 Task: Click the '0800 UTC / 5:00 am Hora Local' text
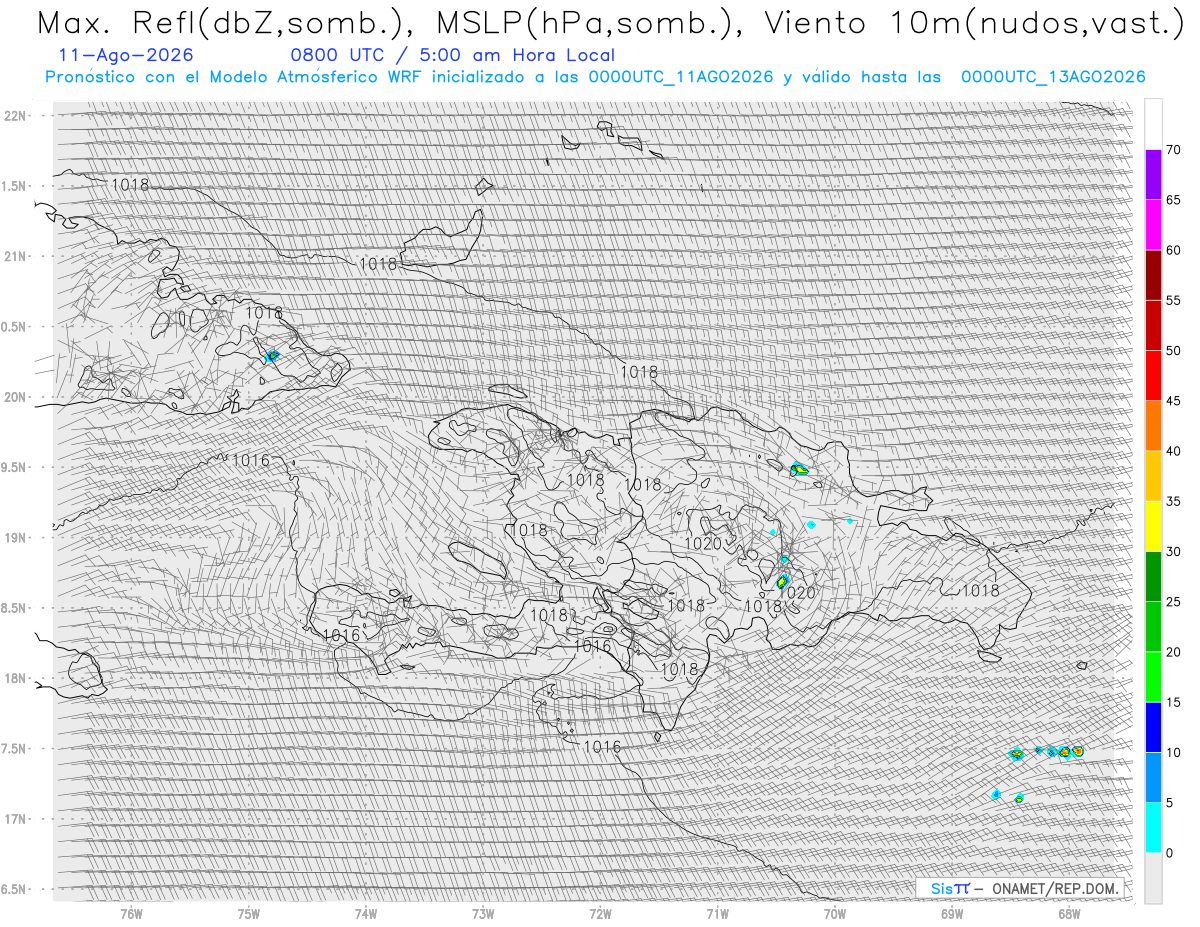pyautogui.click(x=453, y=55)
